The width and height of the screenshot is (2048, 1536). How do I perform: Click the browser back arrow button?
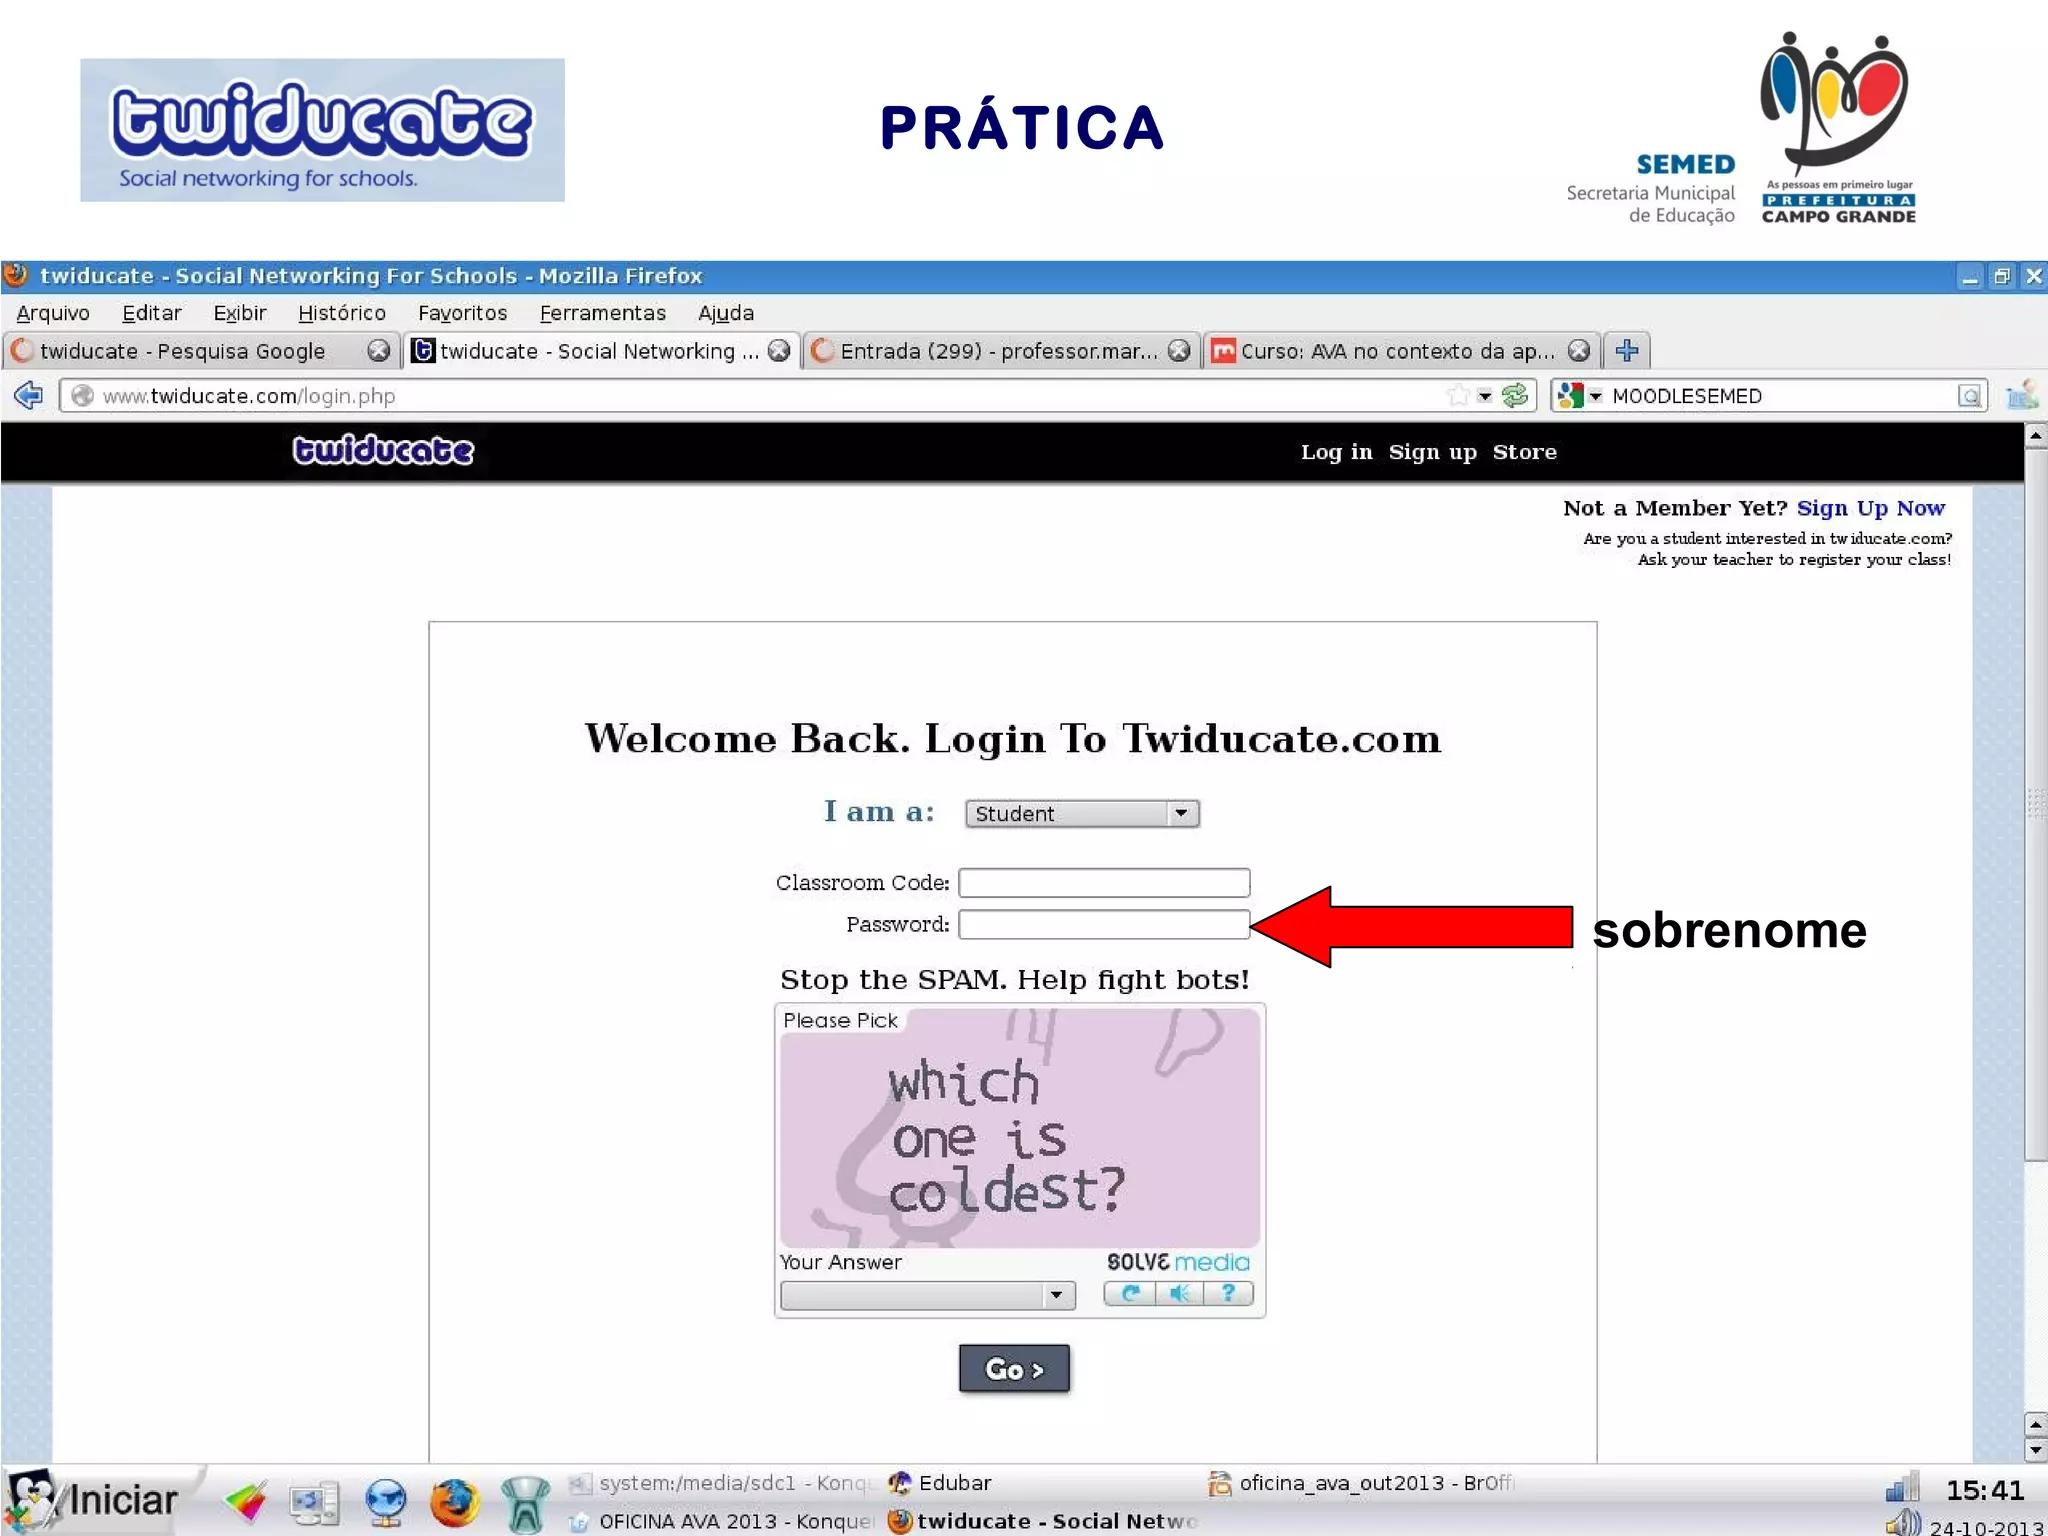tap(28, 396)
